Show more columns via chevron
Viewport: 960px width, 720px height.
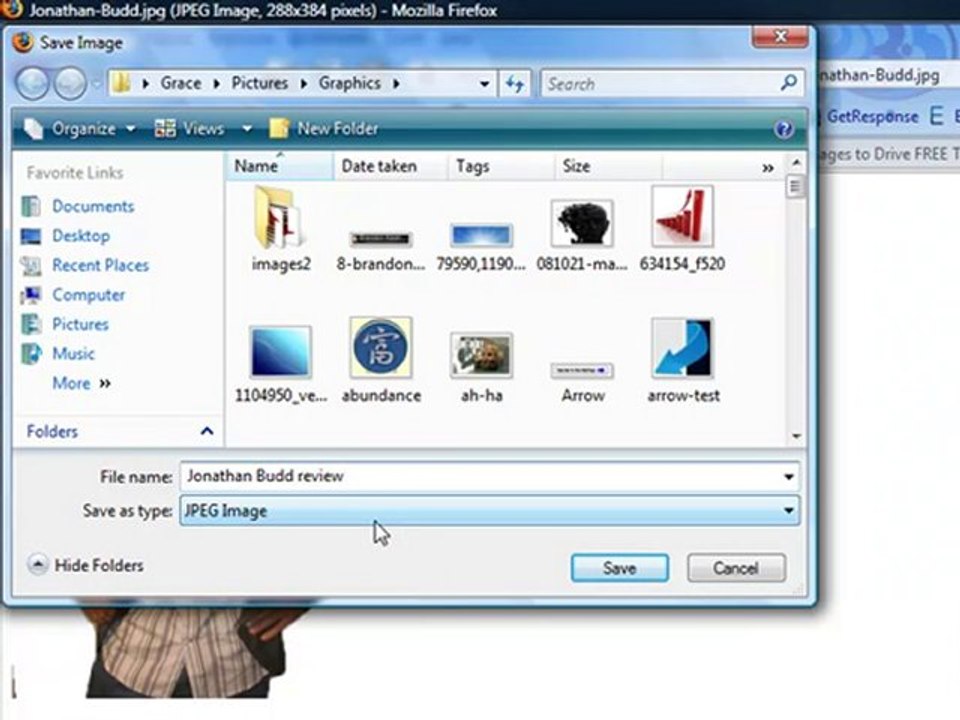click(x=768, y=167)
